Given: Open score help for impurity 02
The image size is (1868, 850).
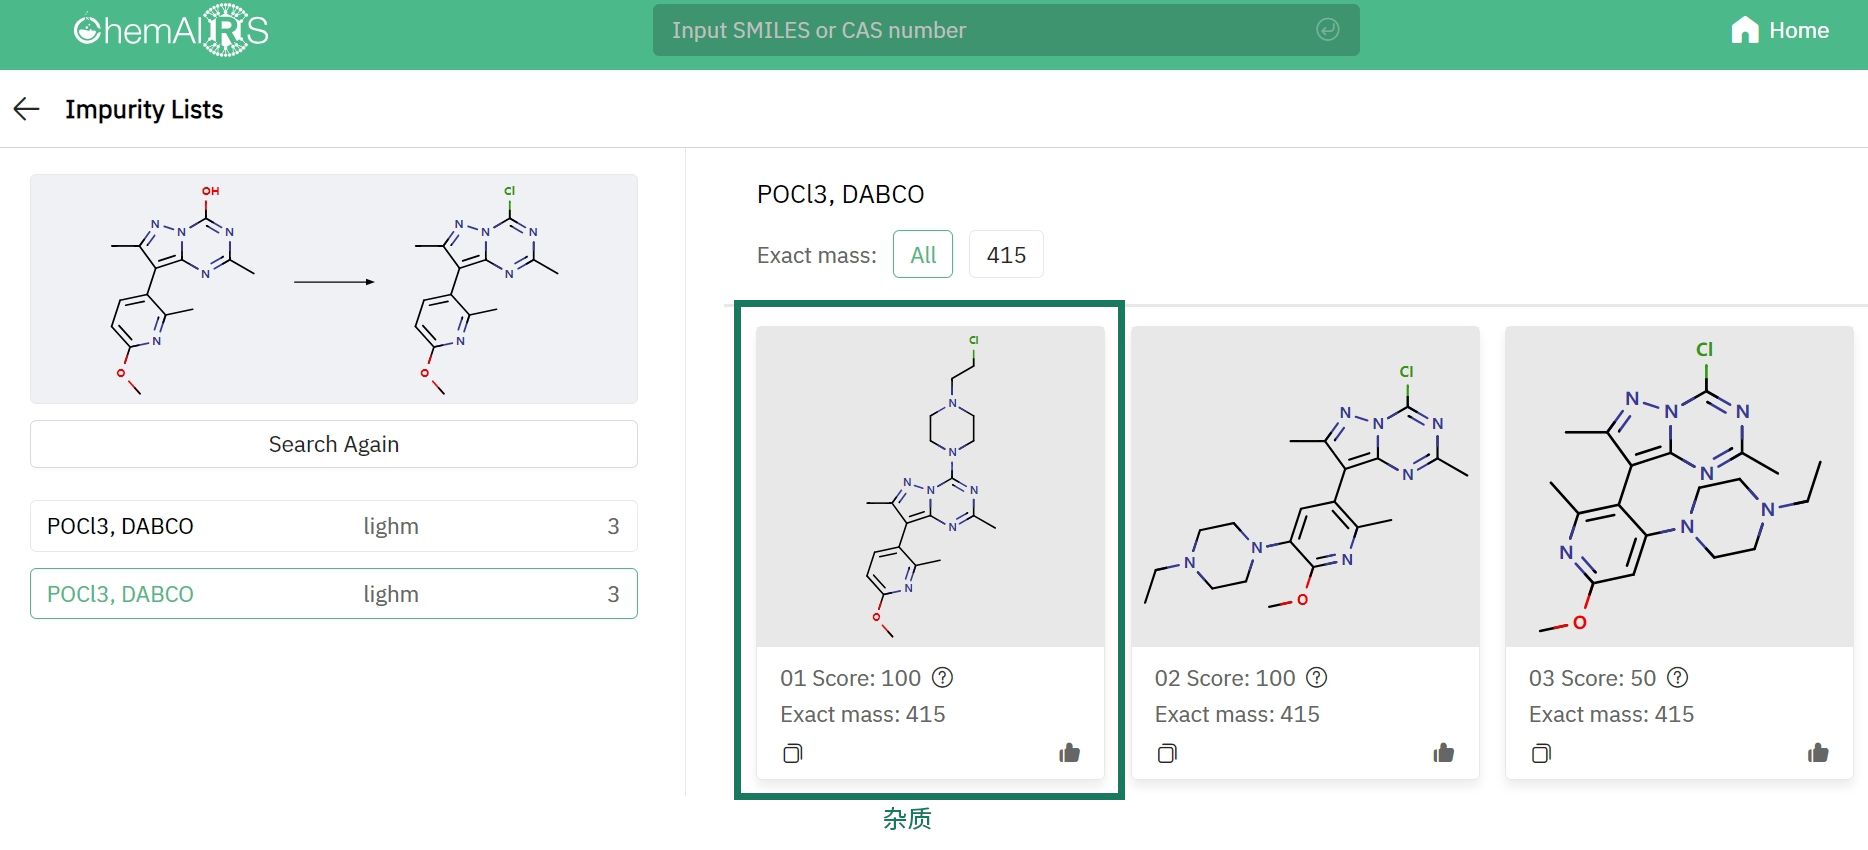Looking at the screenshot, I should (1317, 678).
